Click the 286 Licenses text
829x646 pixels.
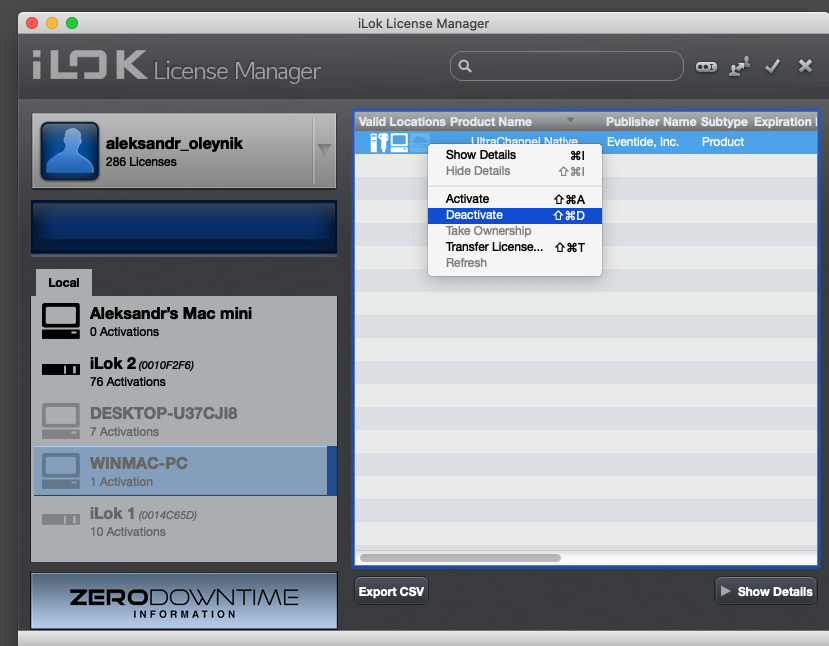point(141,162)
